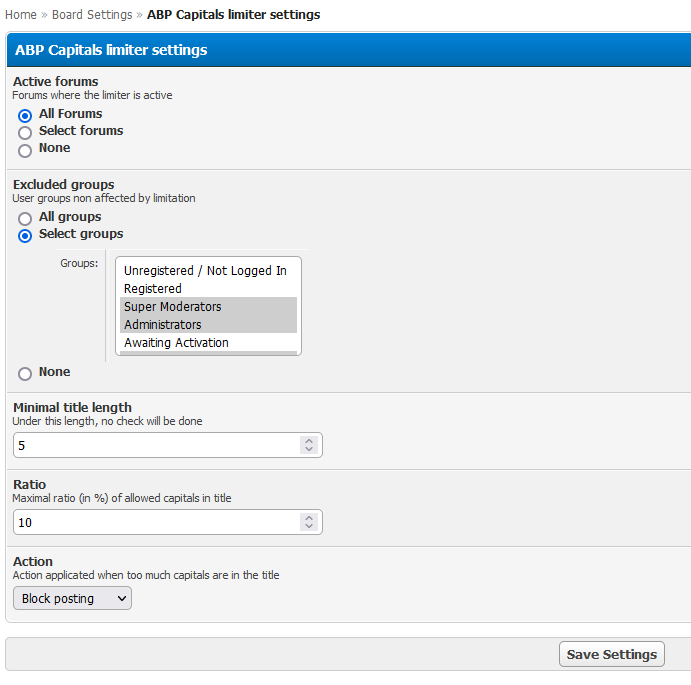Click Administrators in the groups list

[x=163, y=325]
